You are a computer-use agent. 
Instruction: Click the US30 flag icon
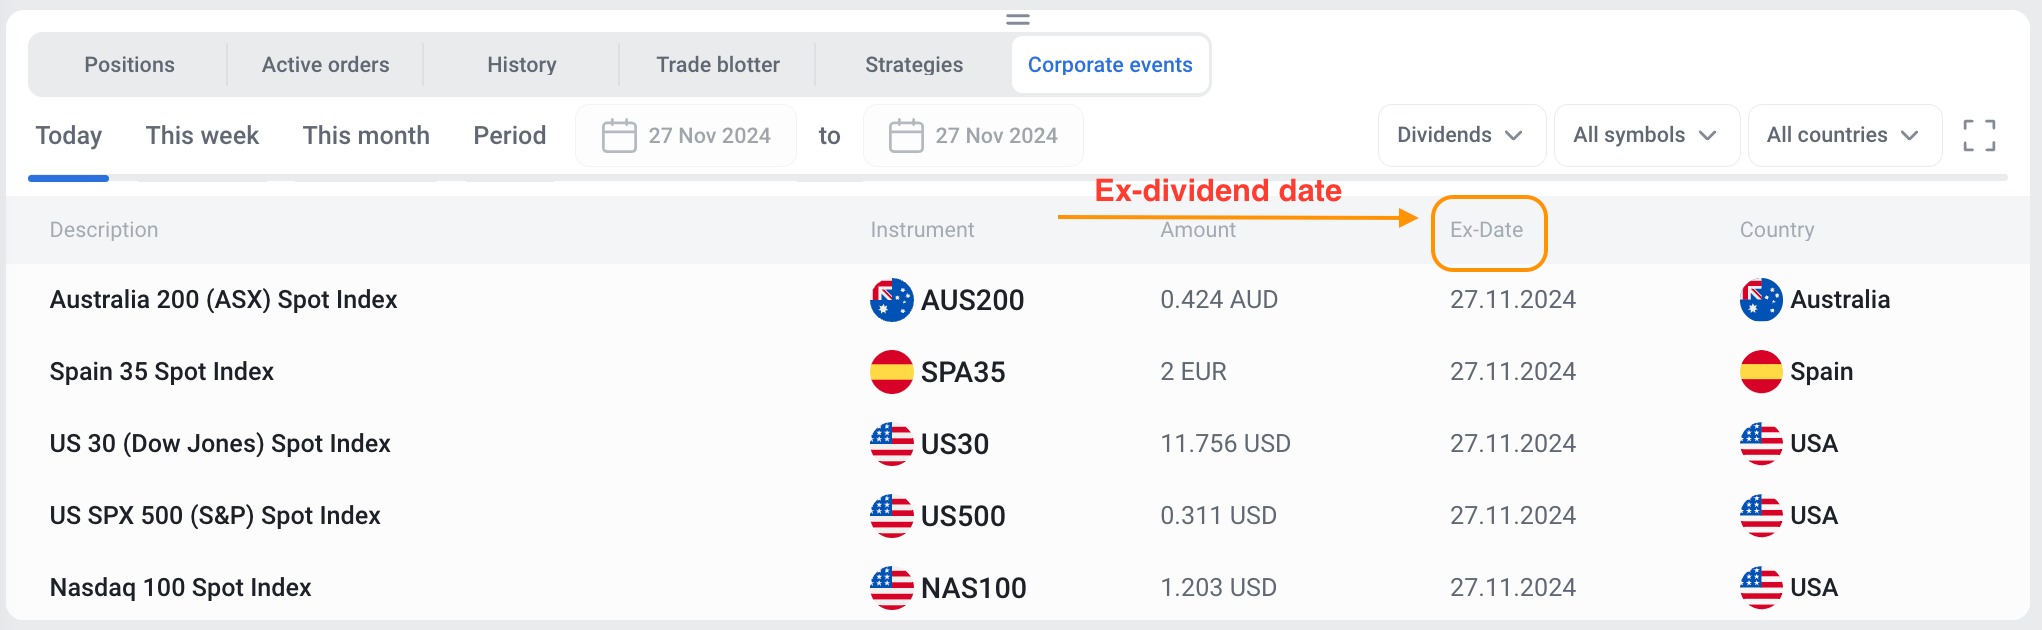pos(891,444)
